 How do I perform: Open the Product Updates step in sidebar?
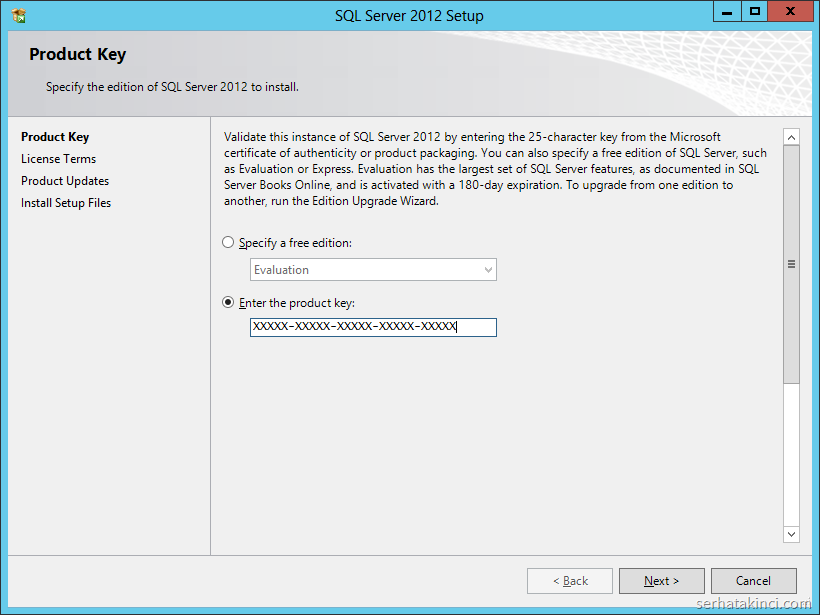65,181
